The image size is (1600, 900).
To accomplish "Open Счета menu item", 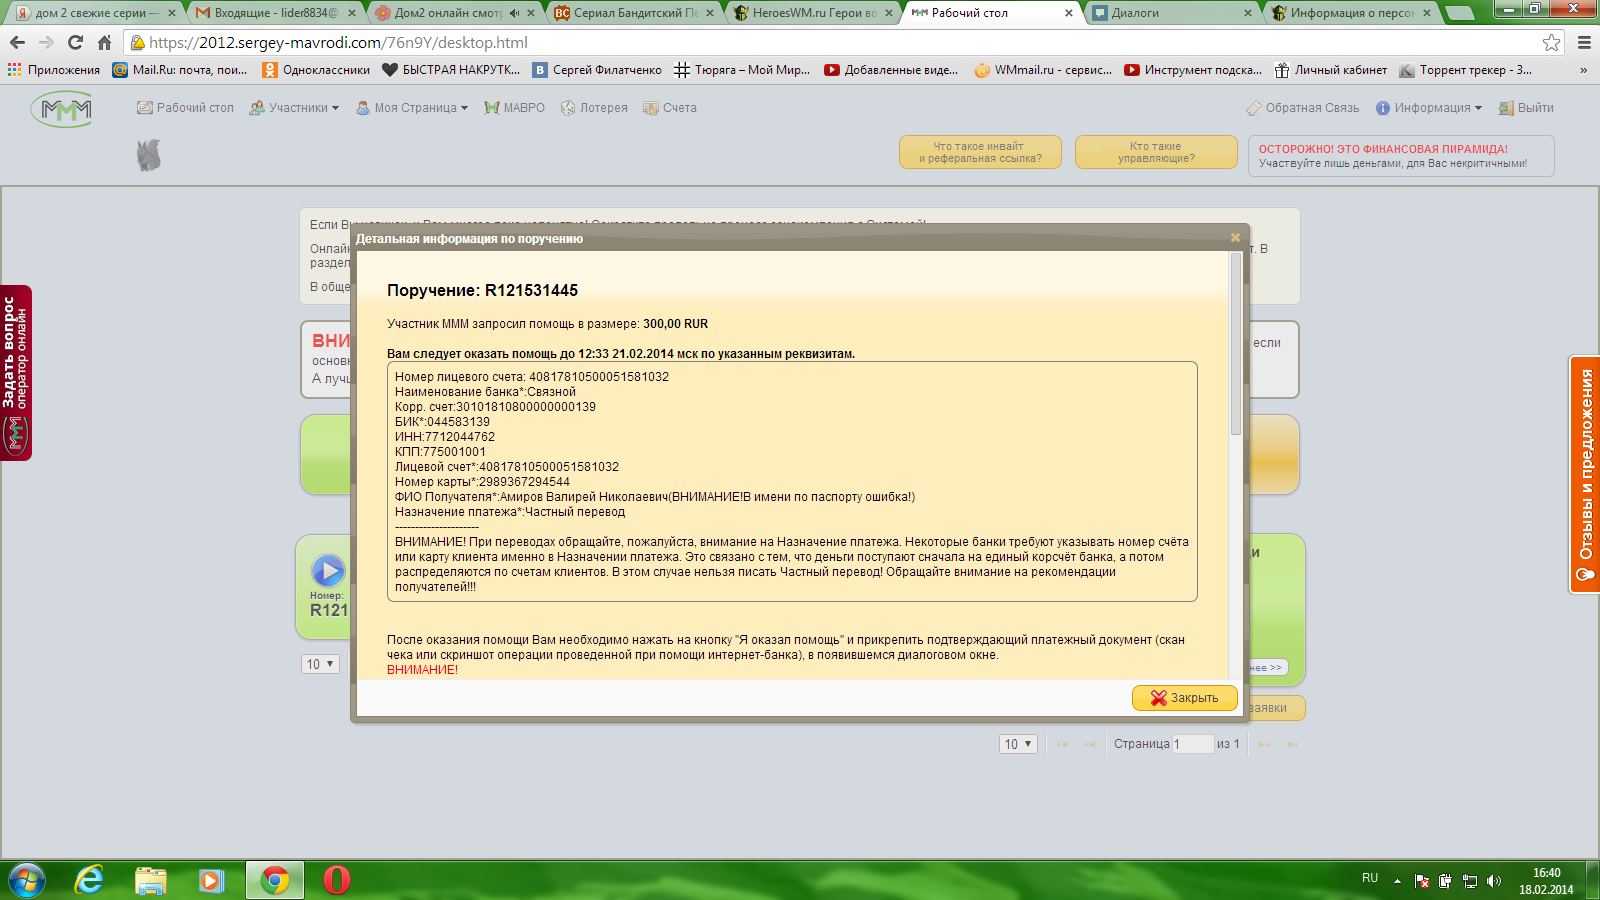I will click(x=670, y=108).
